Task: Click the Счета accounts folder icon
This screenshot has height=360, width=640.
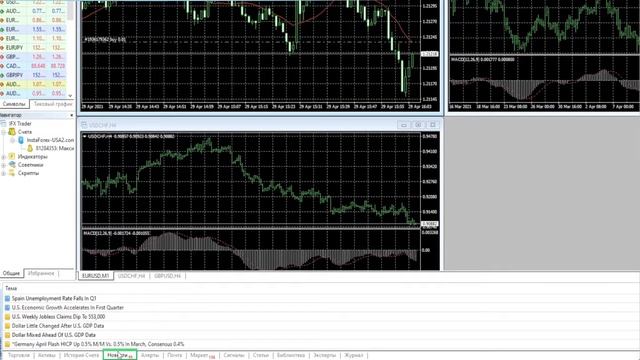Action: [x=12, y=131]
